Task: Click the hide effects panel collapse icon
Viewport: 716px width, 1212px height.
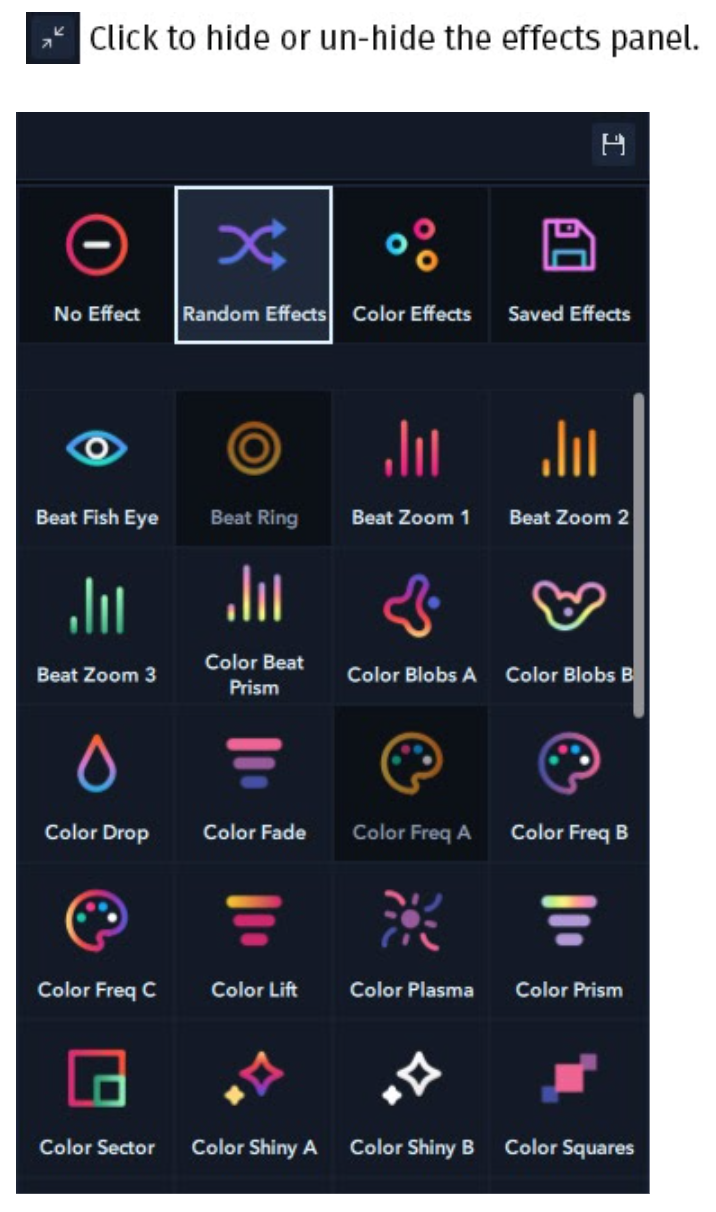Action: [52, 39]
